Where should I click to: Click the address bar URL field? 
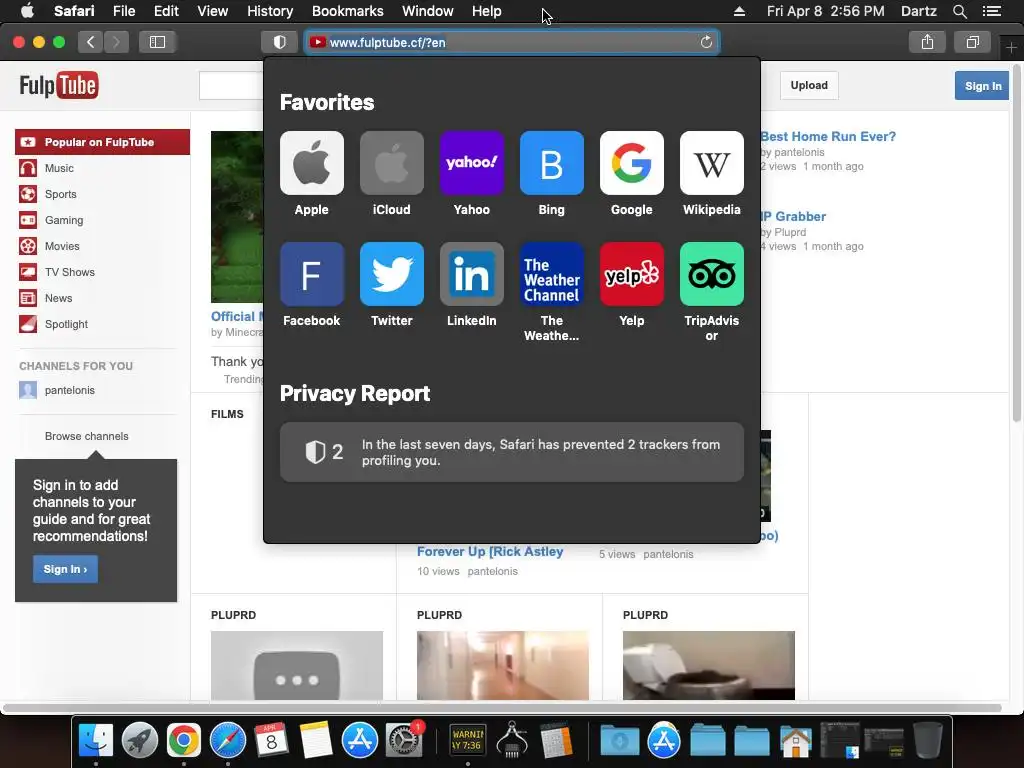click(x=512, y=42)
